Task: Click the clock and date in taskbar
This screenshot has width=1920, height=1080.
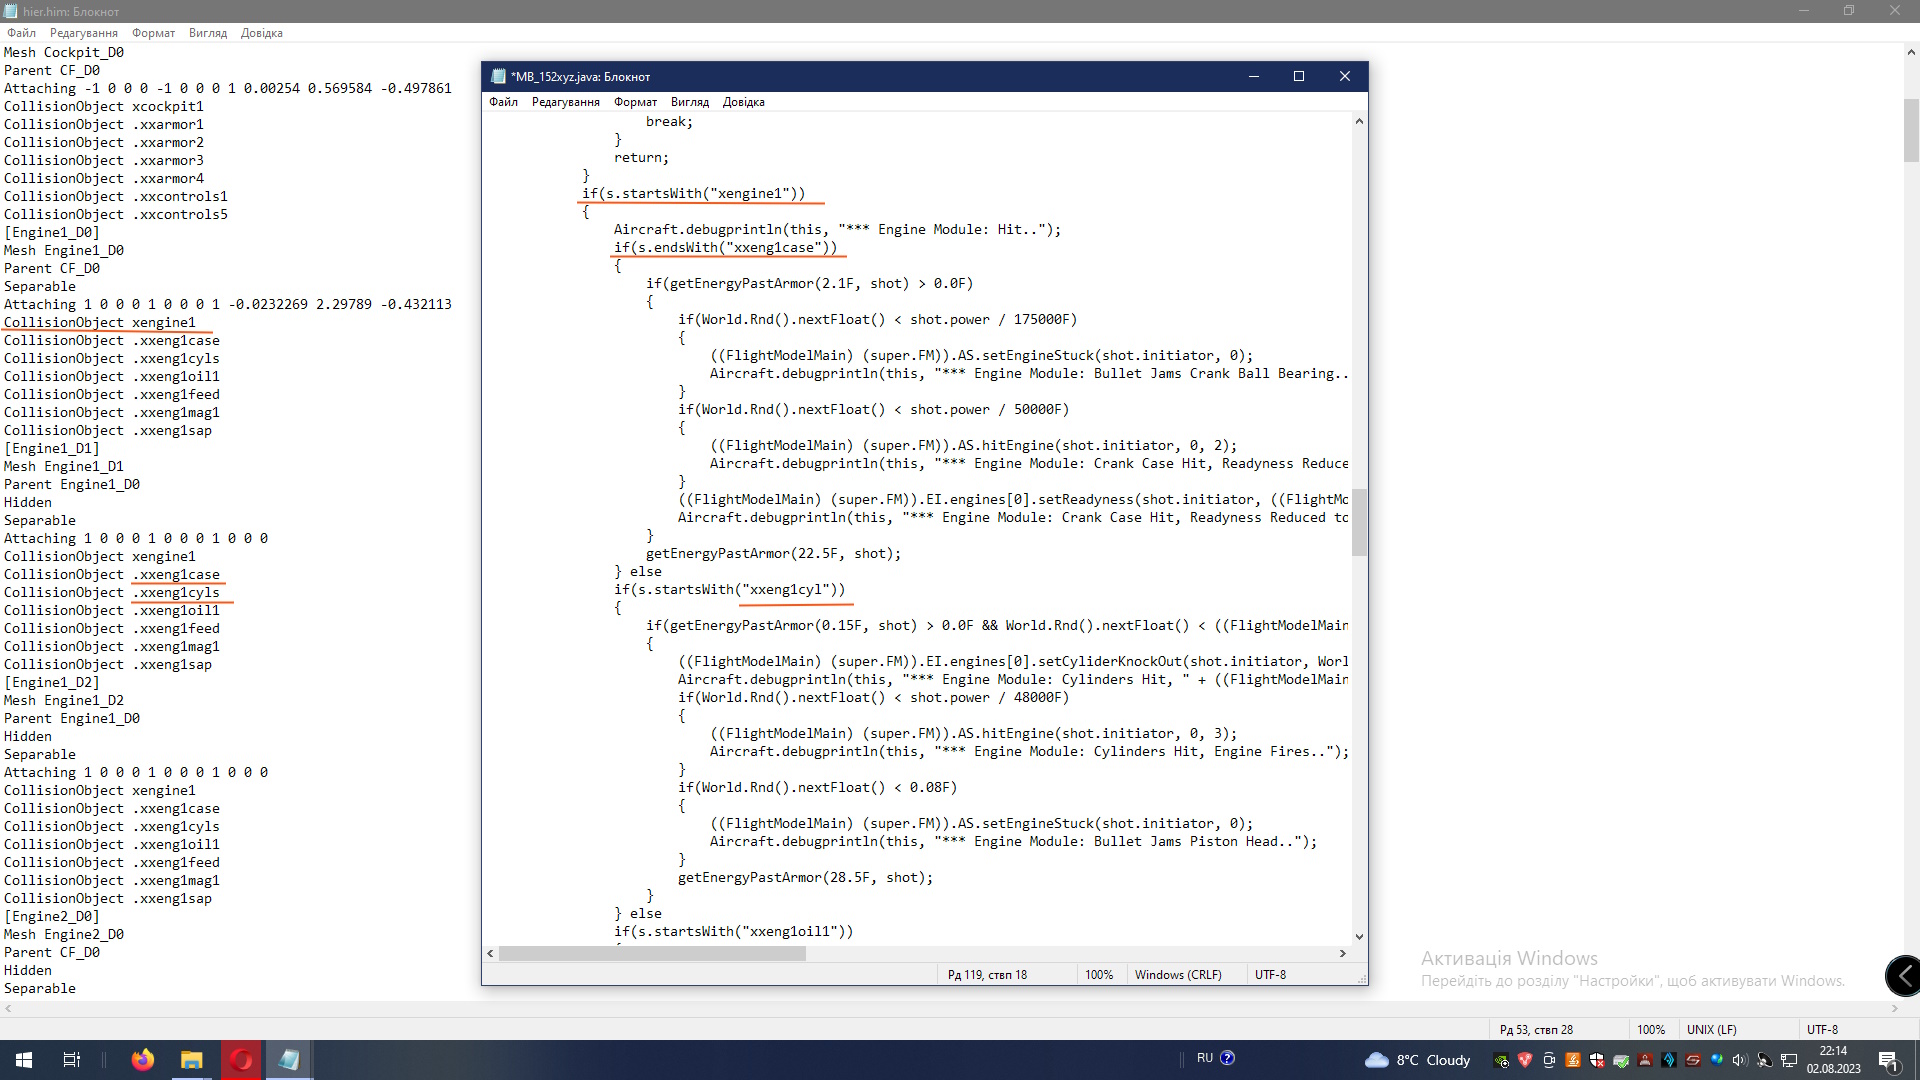Action: [1833, 1060]
